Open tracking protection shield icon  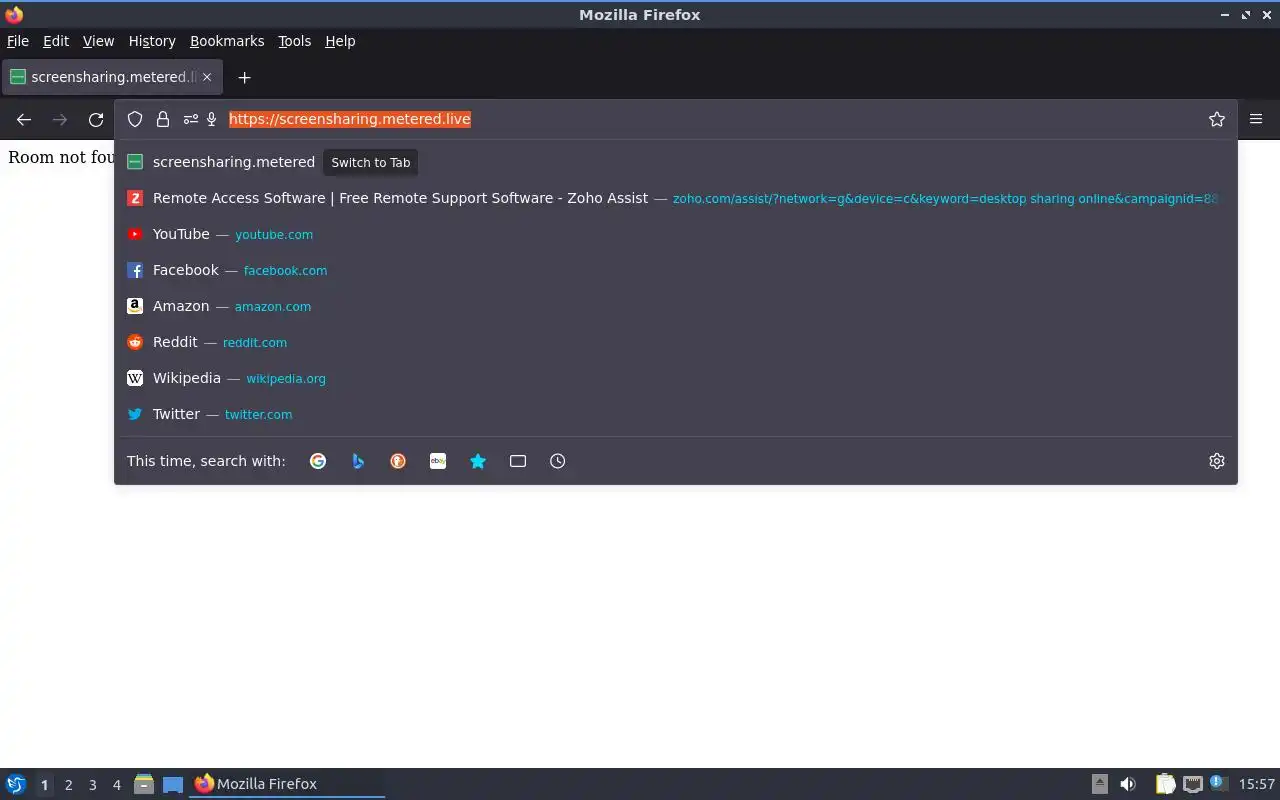135,119
